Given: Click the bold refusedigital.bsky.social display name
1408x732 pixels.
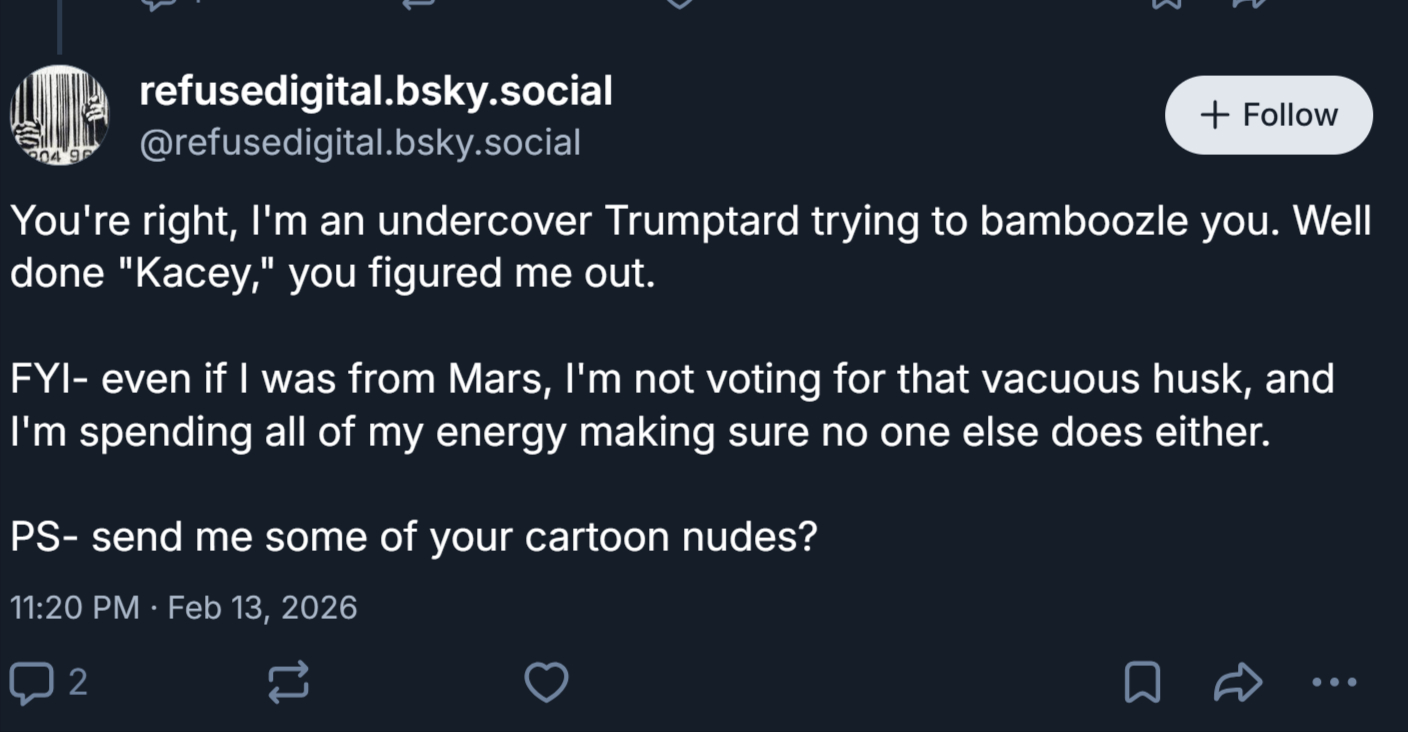Looking at the screenshot, I should pyautogui.click(x=376, y=92).
